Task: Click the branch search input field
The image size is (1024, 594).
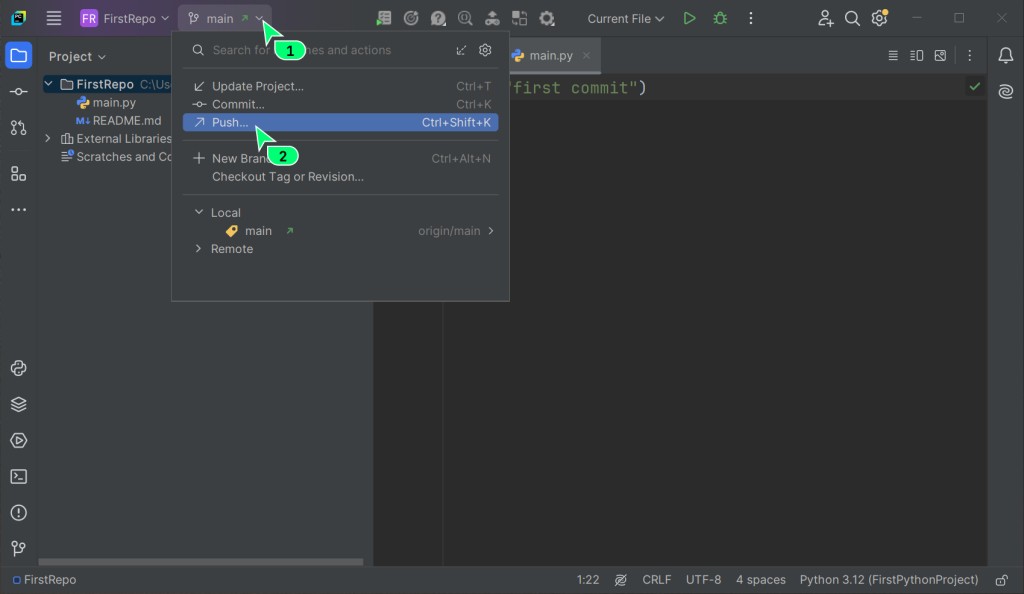Action: tap(320, 50)
